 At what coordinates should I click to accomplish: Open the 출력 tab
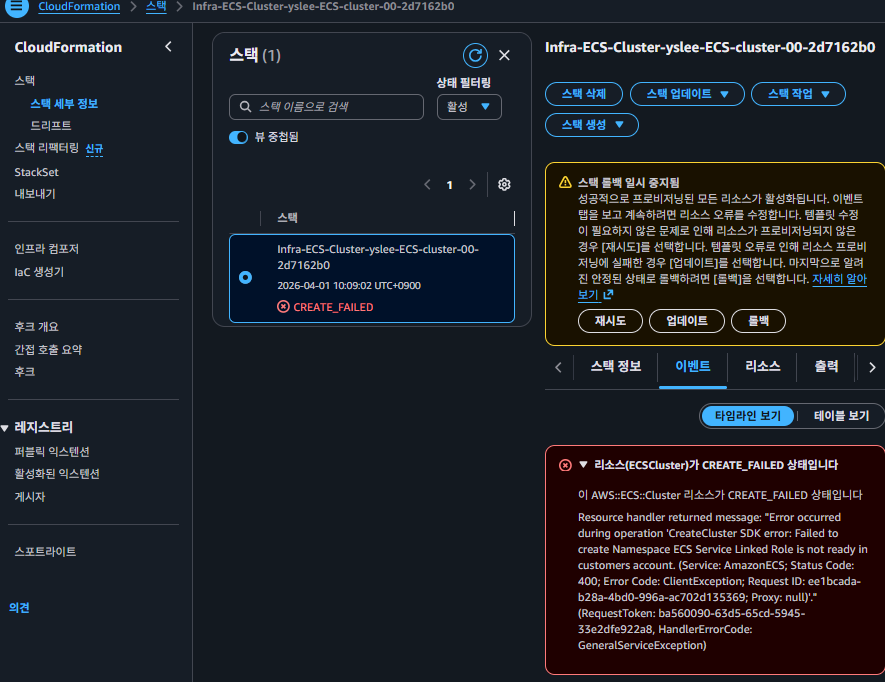[x=826, y=366]
